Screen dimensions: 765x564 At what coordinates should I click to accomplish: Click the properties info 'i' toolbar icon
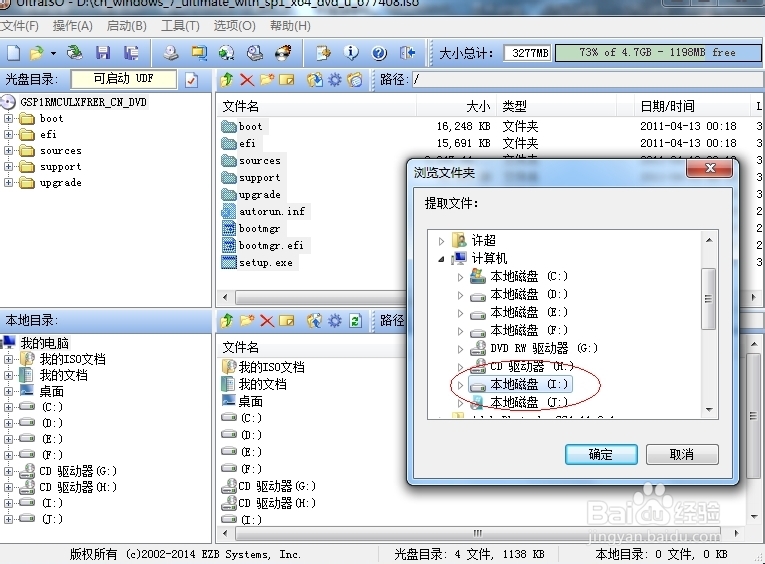point(351,53)
